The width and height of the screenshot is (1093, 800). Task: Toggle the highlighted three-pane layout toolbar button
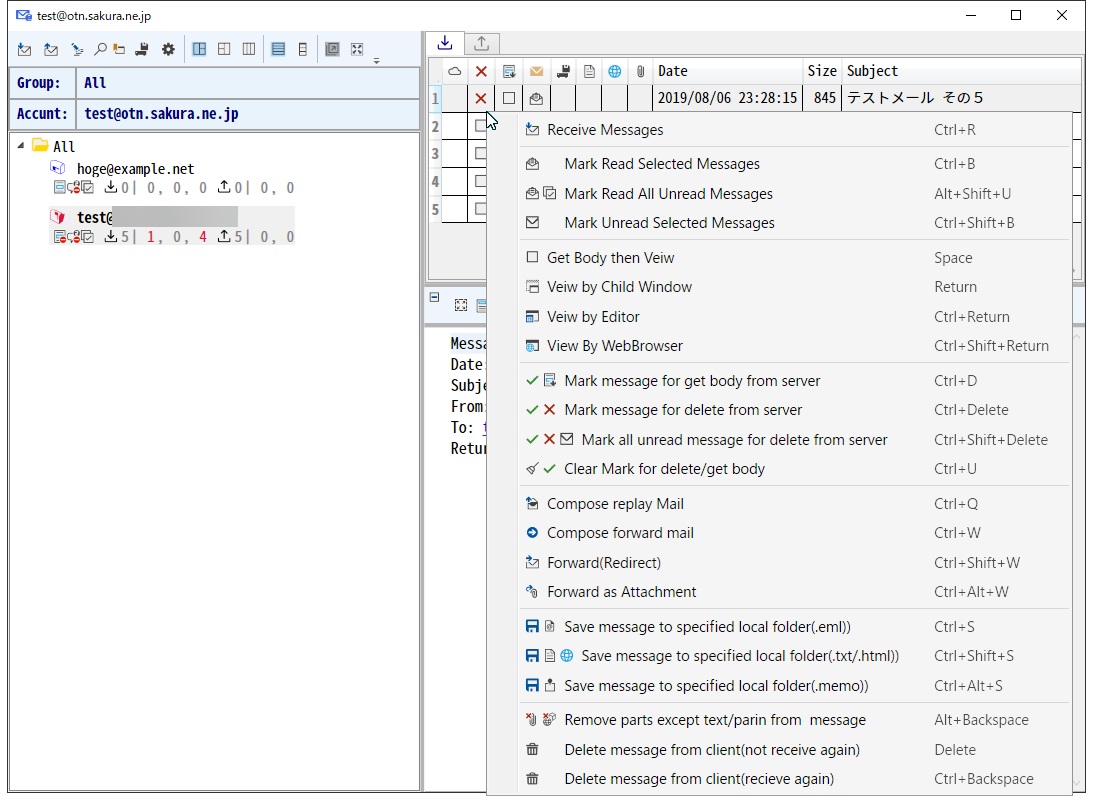click(199, 49)
